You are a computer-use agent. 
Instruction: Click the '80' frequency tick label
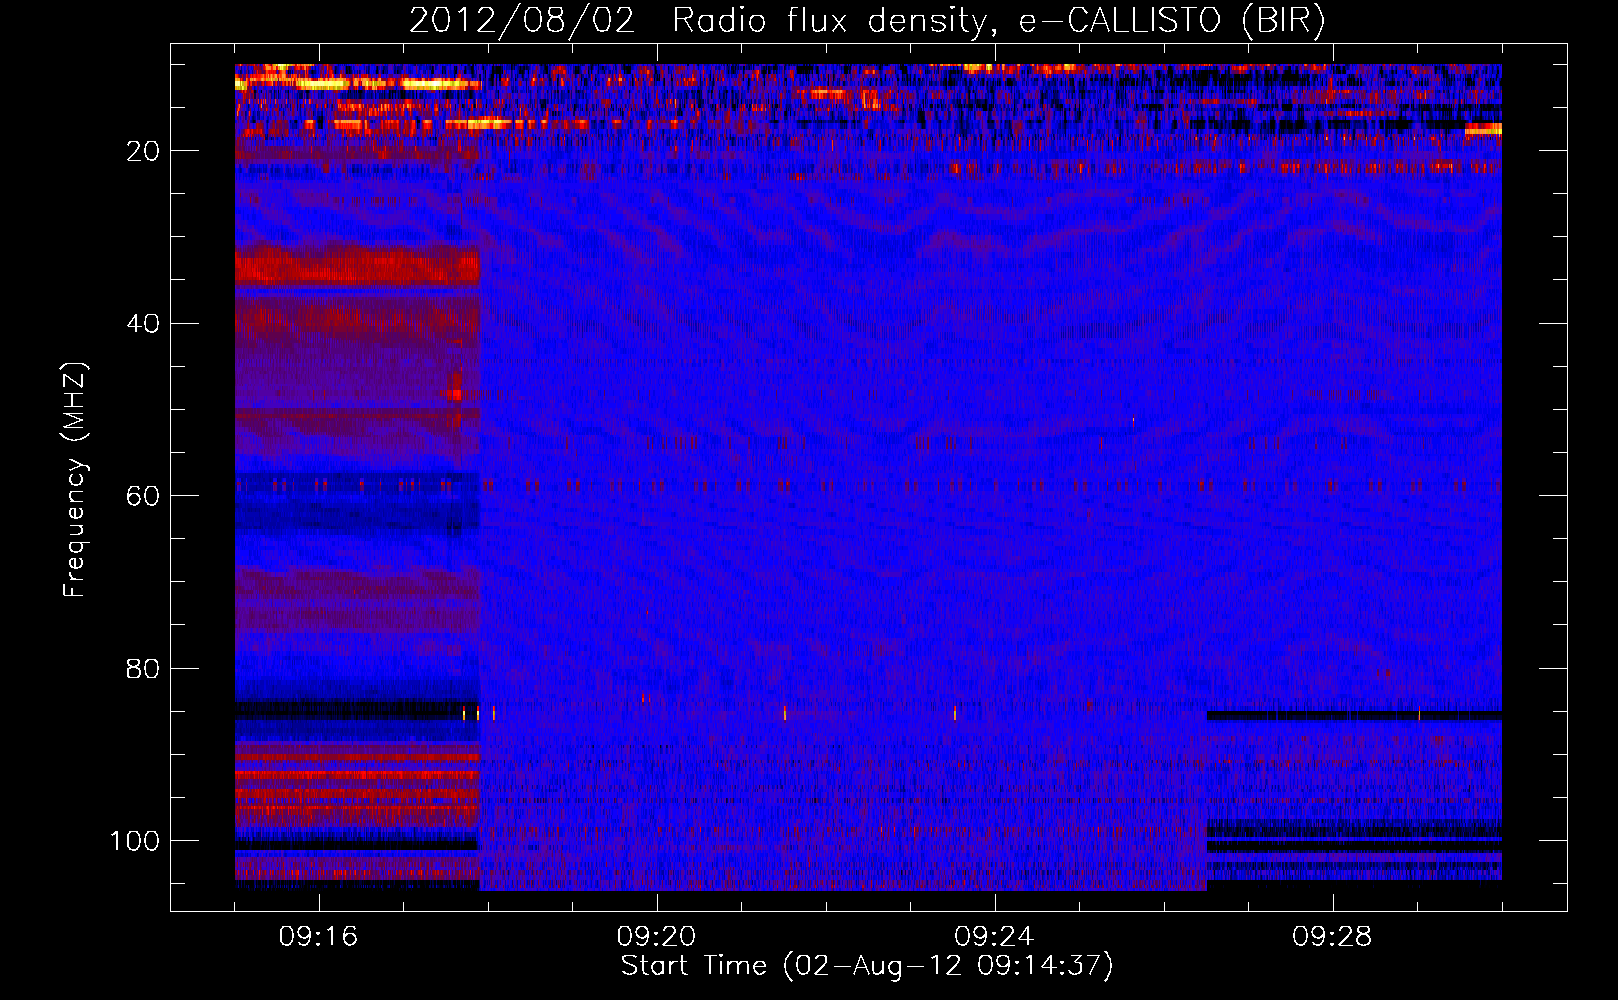[143, 669]
